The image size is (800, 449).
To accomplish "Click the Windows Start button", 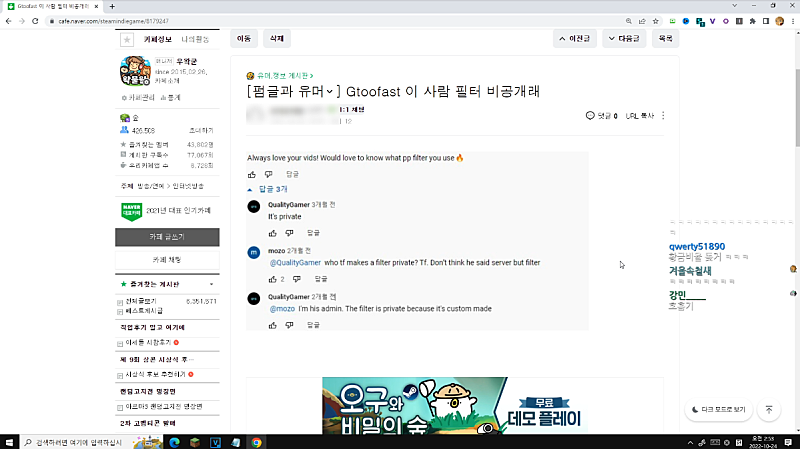I will [x=9, y=442].
